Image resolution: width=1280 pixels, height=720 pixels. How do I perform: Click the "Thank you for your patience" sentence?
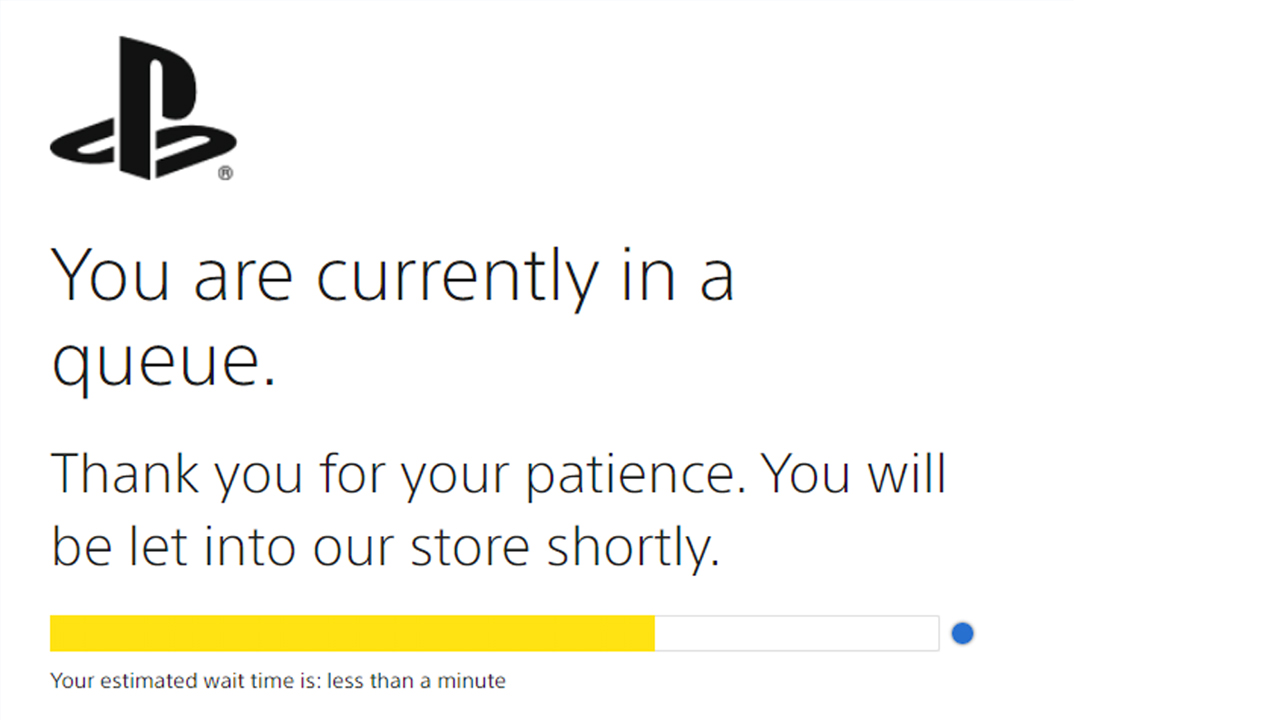coord(400,473)
